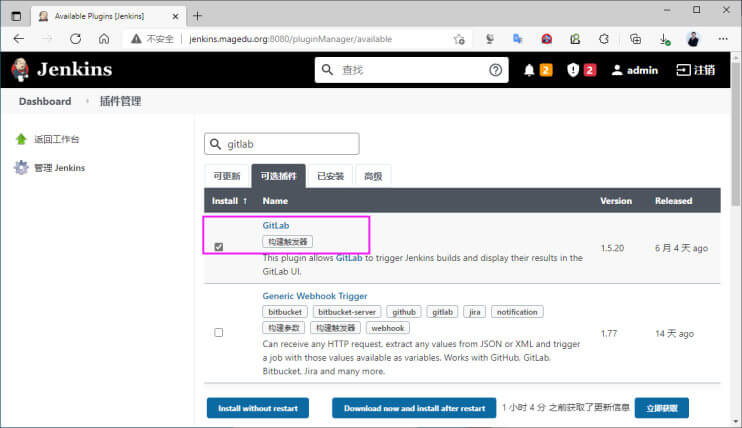Screen dimensions: 742x428
Task: Click the admin user icon
Action: (x=617, y=70)
